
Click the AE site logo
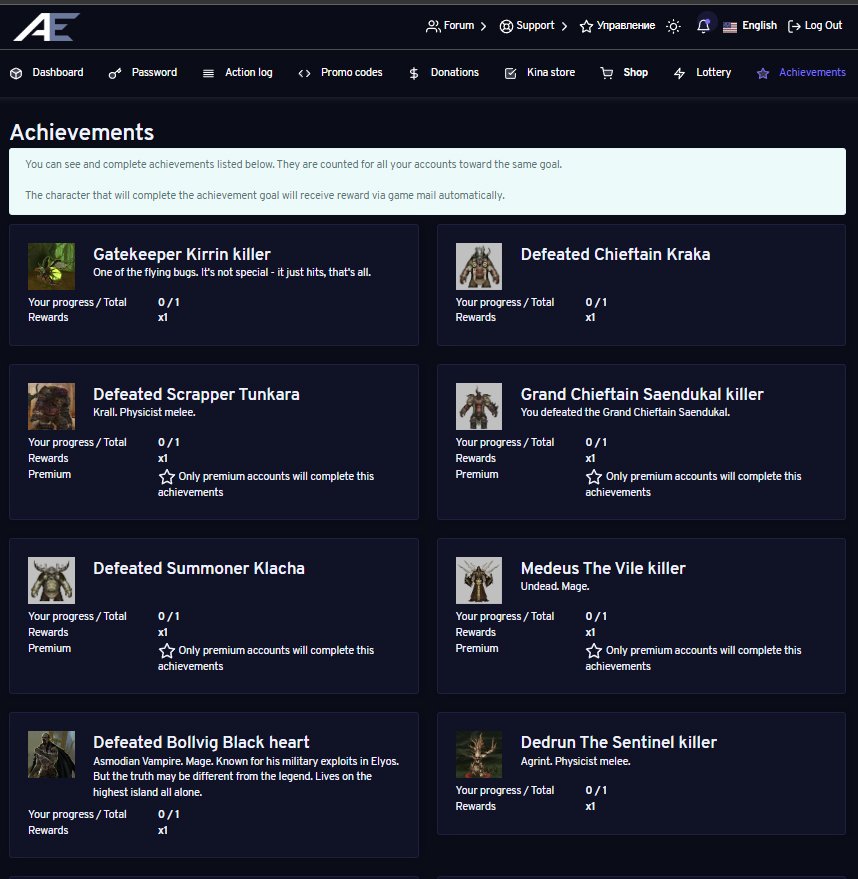[x=45, y=26]
